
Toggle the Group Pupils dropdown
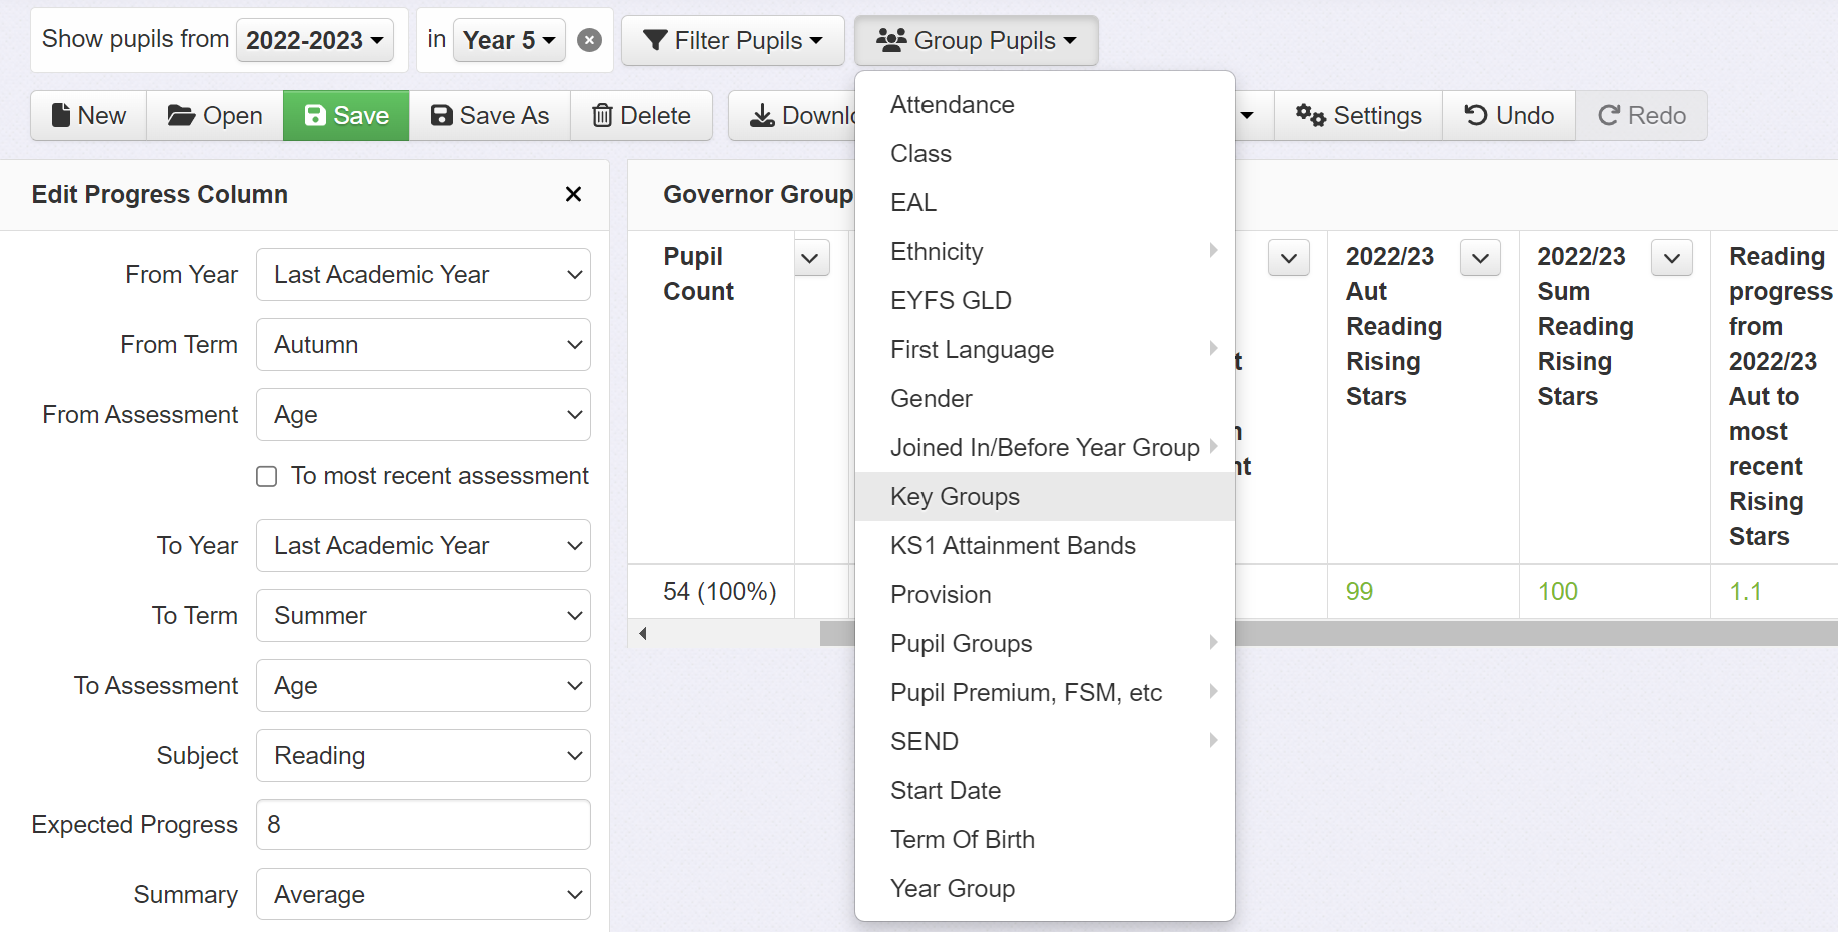[976, 40]
